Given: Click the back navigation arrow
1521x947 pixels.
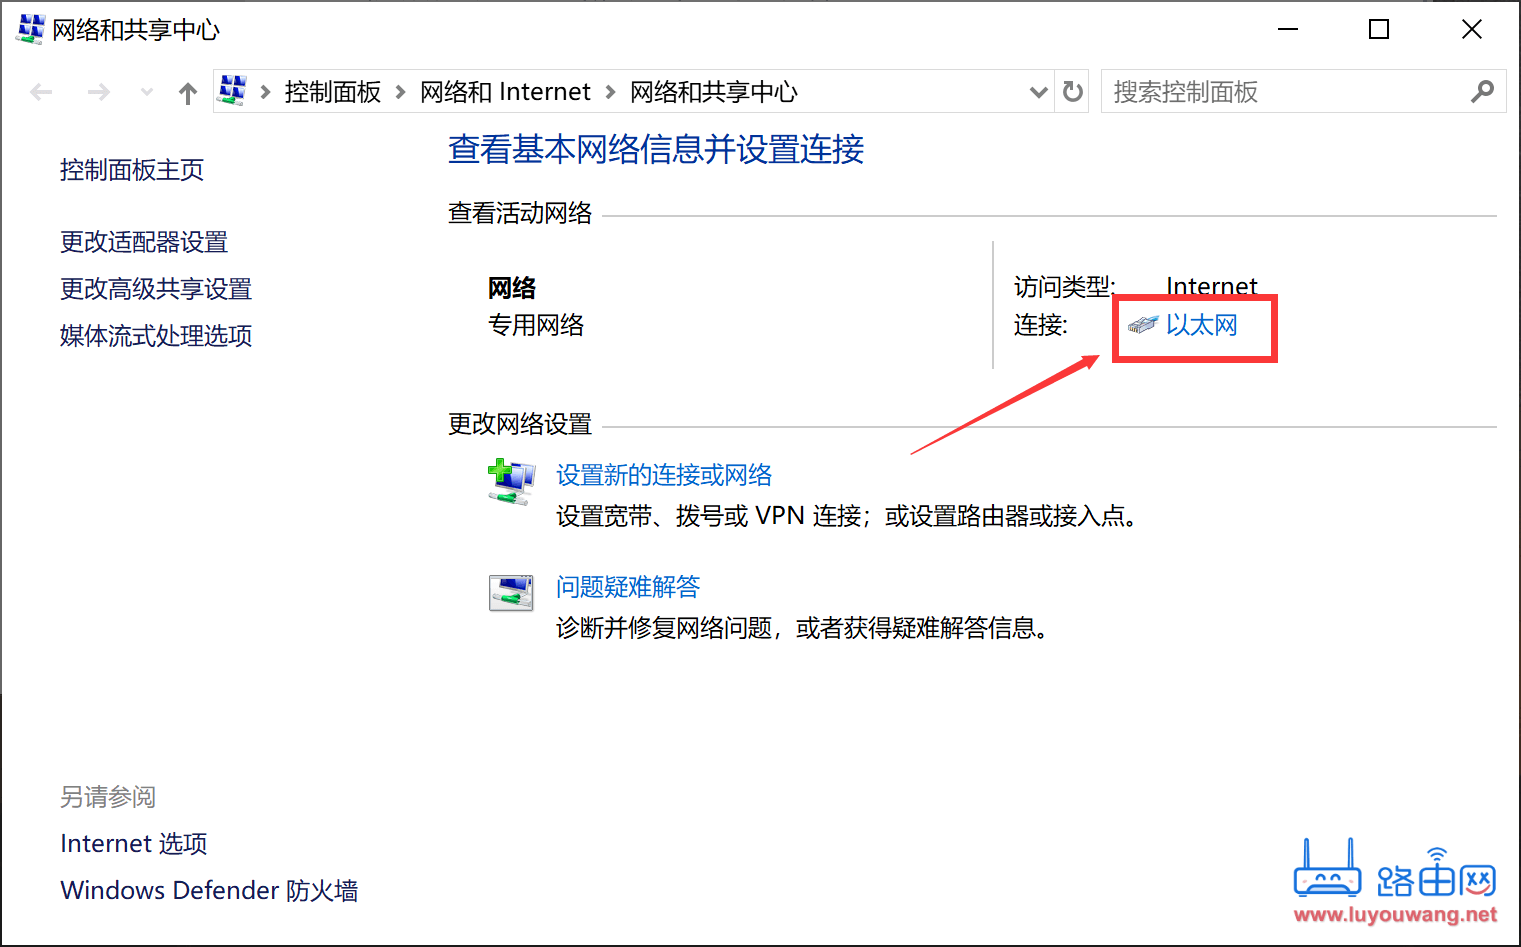Looking at the screenshot, I should 41,91.
